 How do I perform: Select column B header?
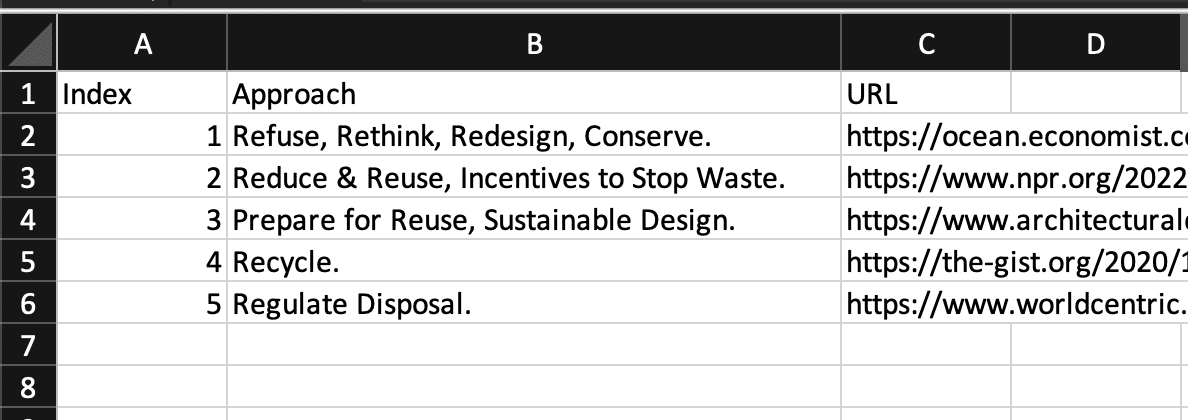pyautogui.click(x=534, y=44)
